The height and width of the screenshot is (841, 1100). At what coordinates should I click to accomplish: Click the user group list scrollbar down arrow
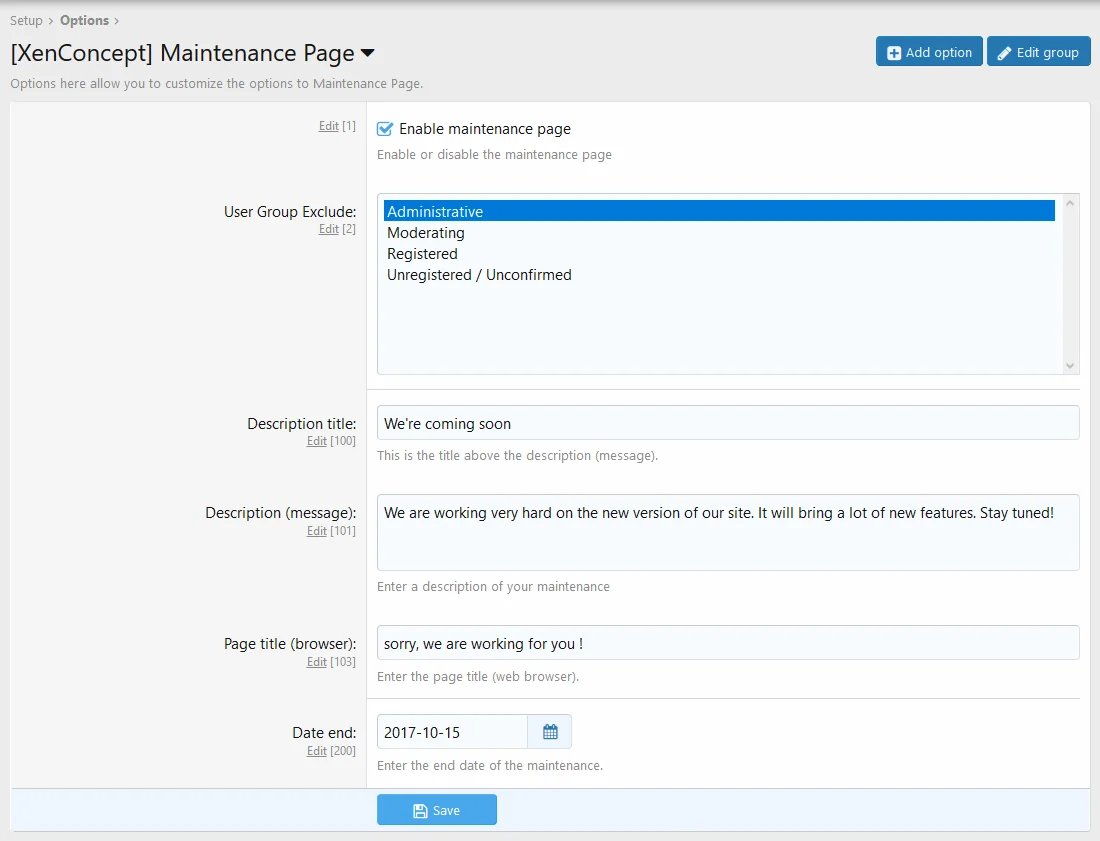click(1070, 366)
